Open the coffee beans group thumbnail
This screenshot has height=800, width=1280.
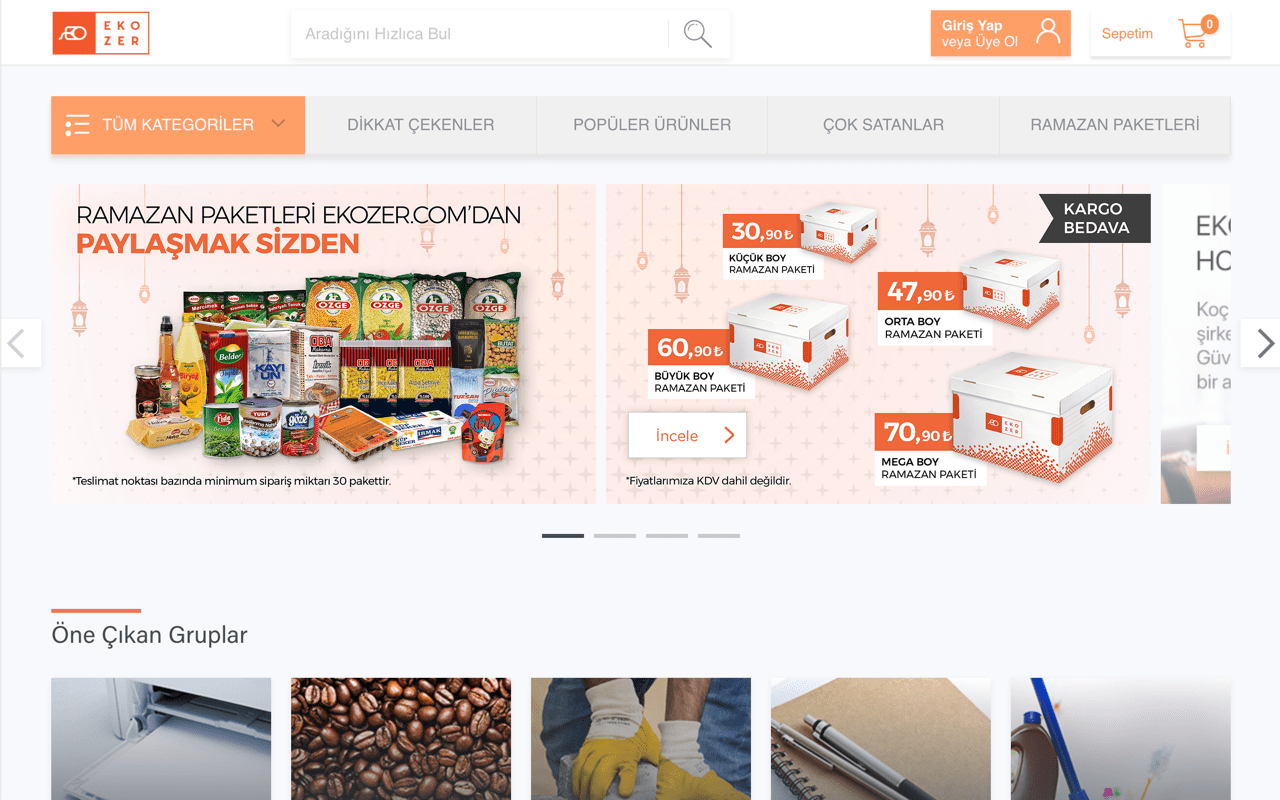[x=401, y=739]
